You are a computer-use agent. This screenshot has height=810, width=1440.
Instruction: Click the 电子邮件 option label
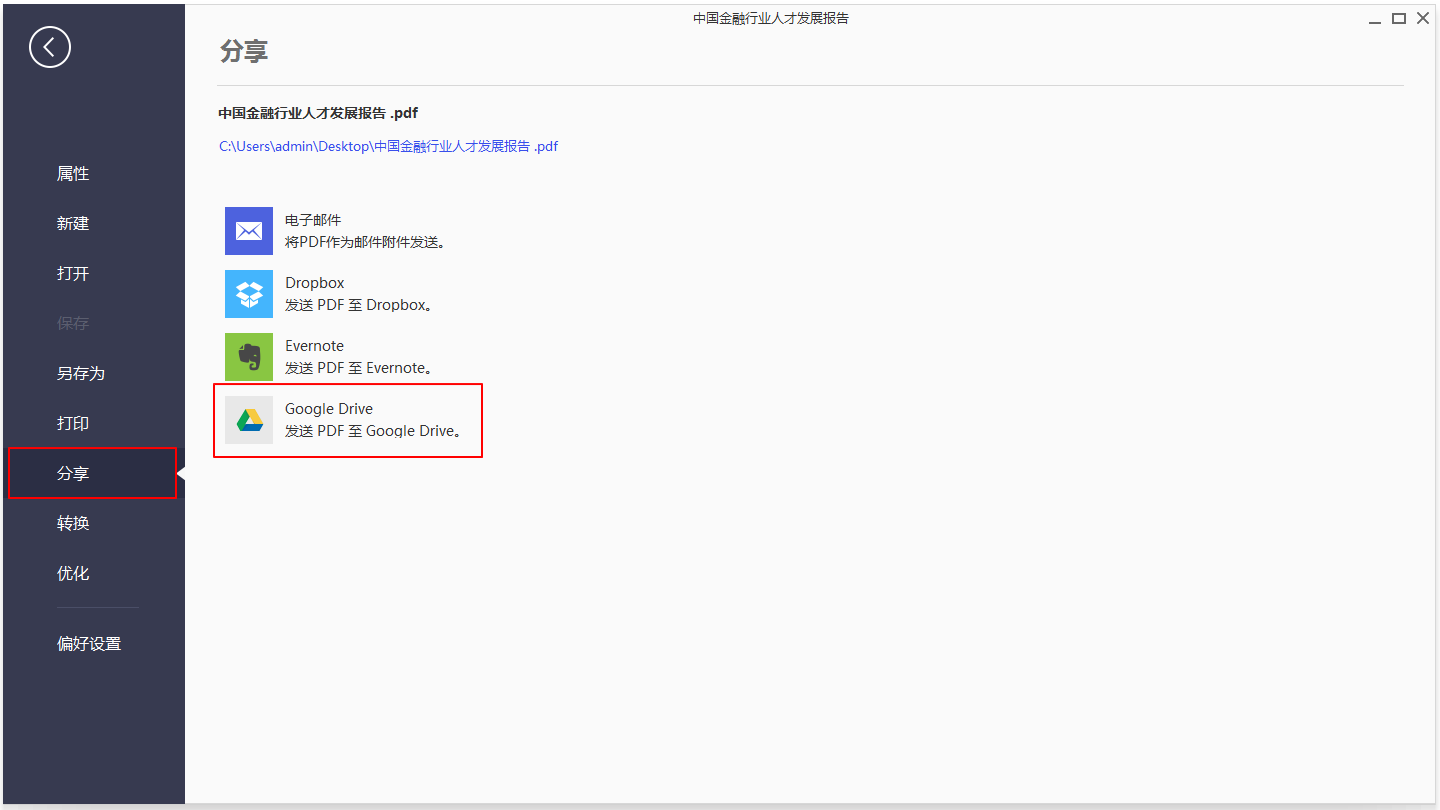(313, 220)
